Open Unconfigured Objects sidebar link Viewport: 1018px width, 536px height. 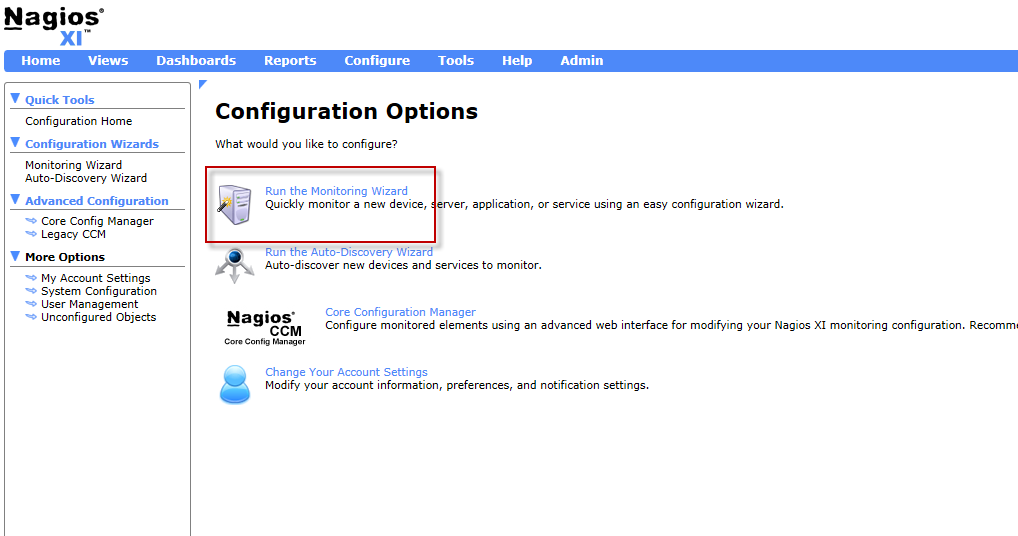[99, 317]
